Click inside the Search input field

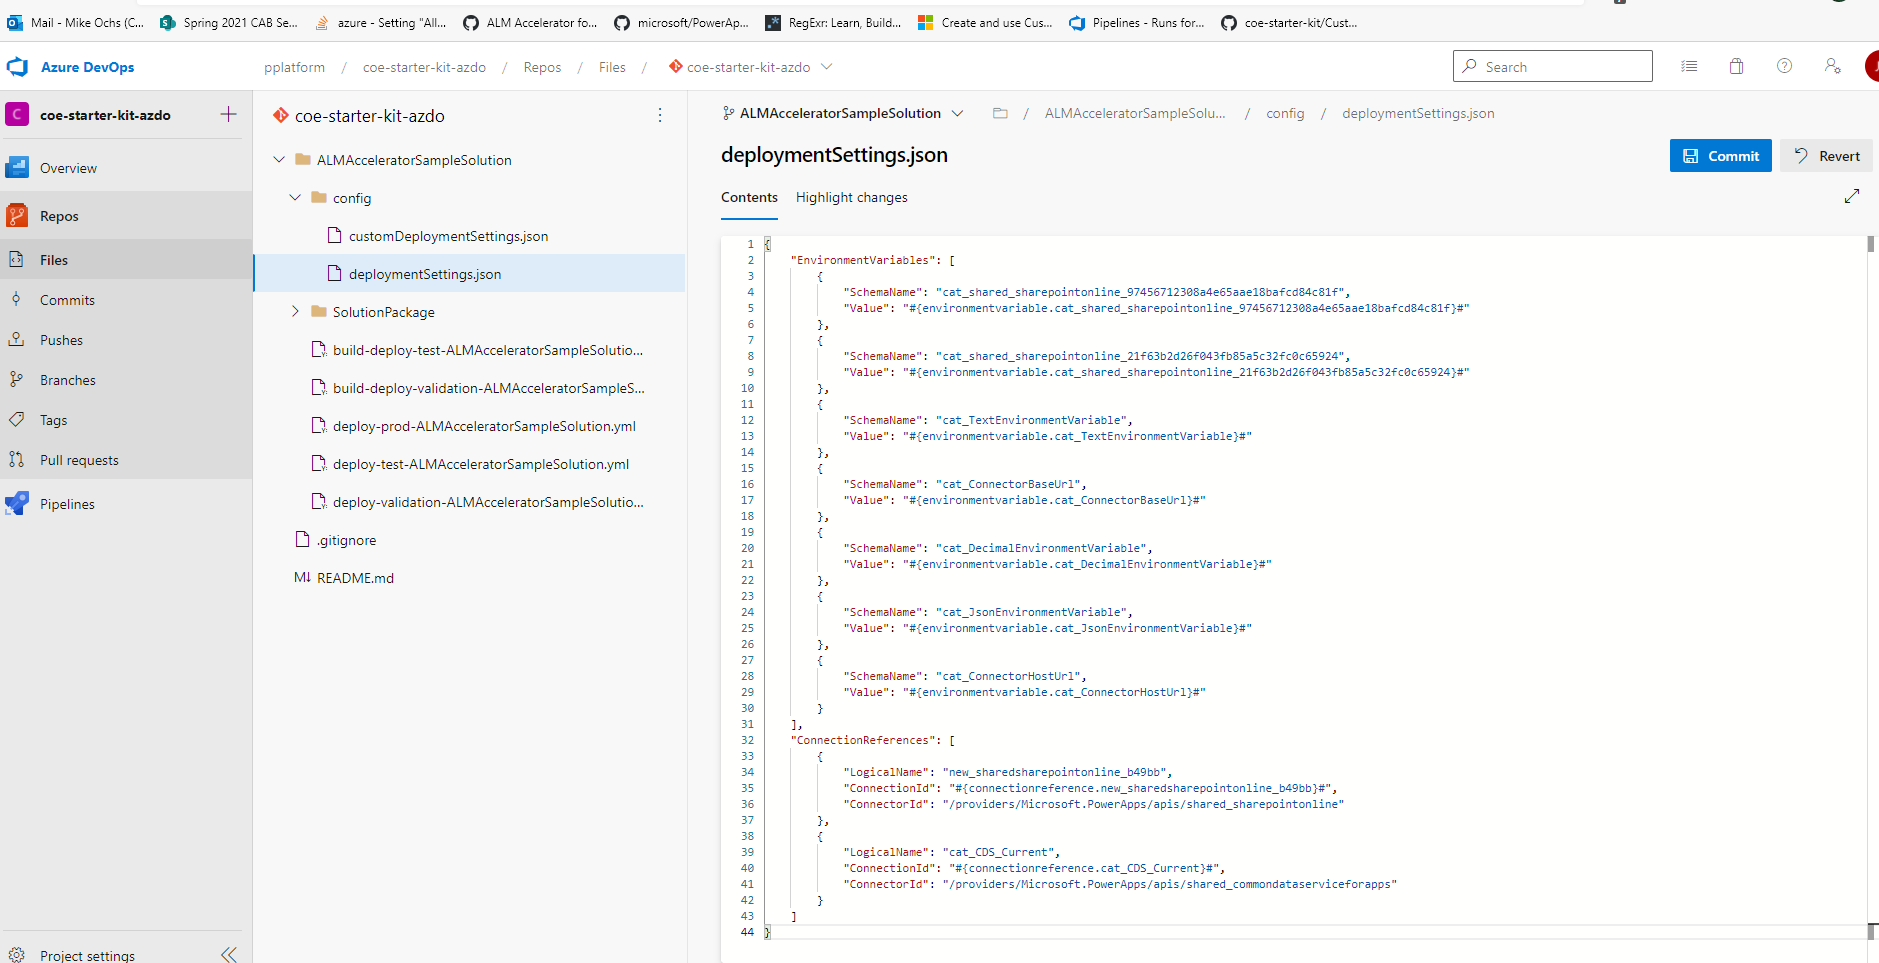click(x=1553, y=66)
